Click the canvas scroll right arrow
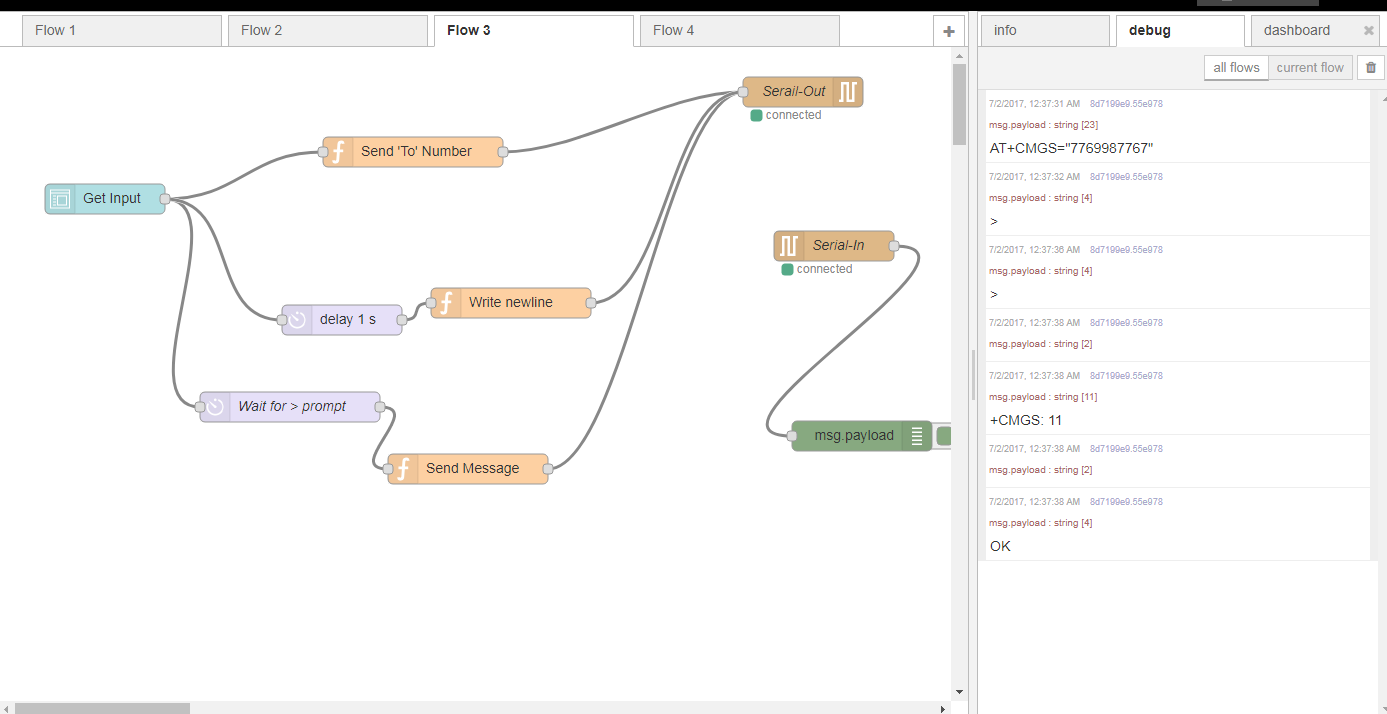Image resolution: width=1387 pixels, height=714 pixels. pos(944,708)
